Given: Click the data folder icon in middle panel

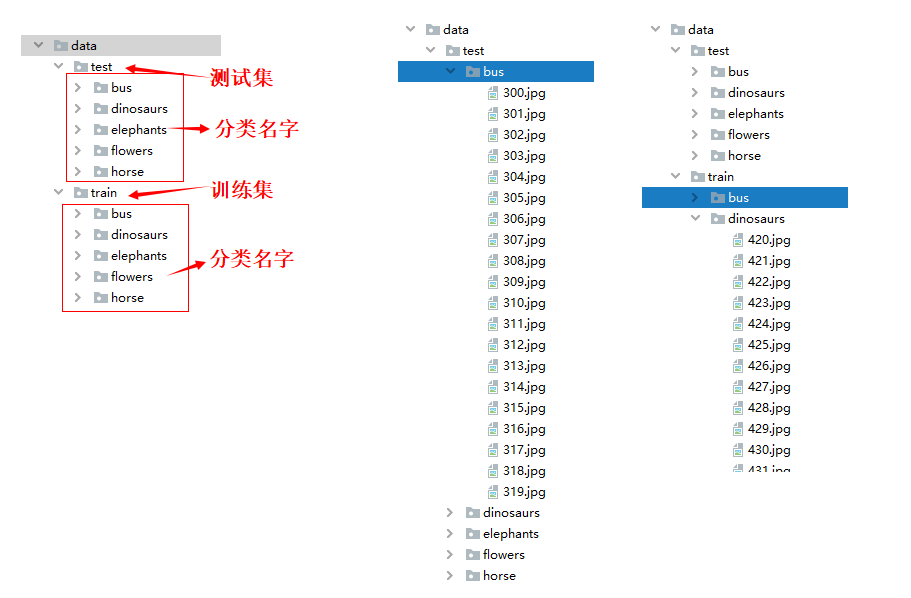Looking at the screenshot, I should [x=434, y=29].
